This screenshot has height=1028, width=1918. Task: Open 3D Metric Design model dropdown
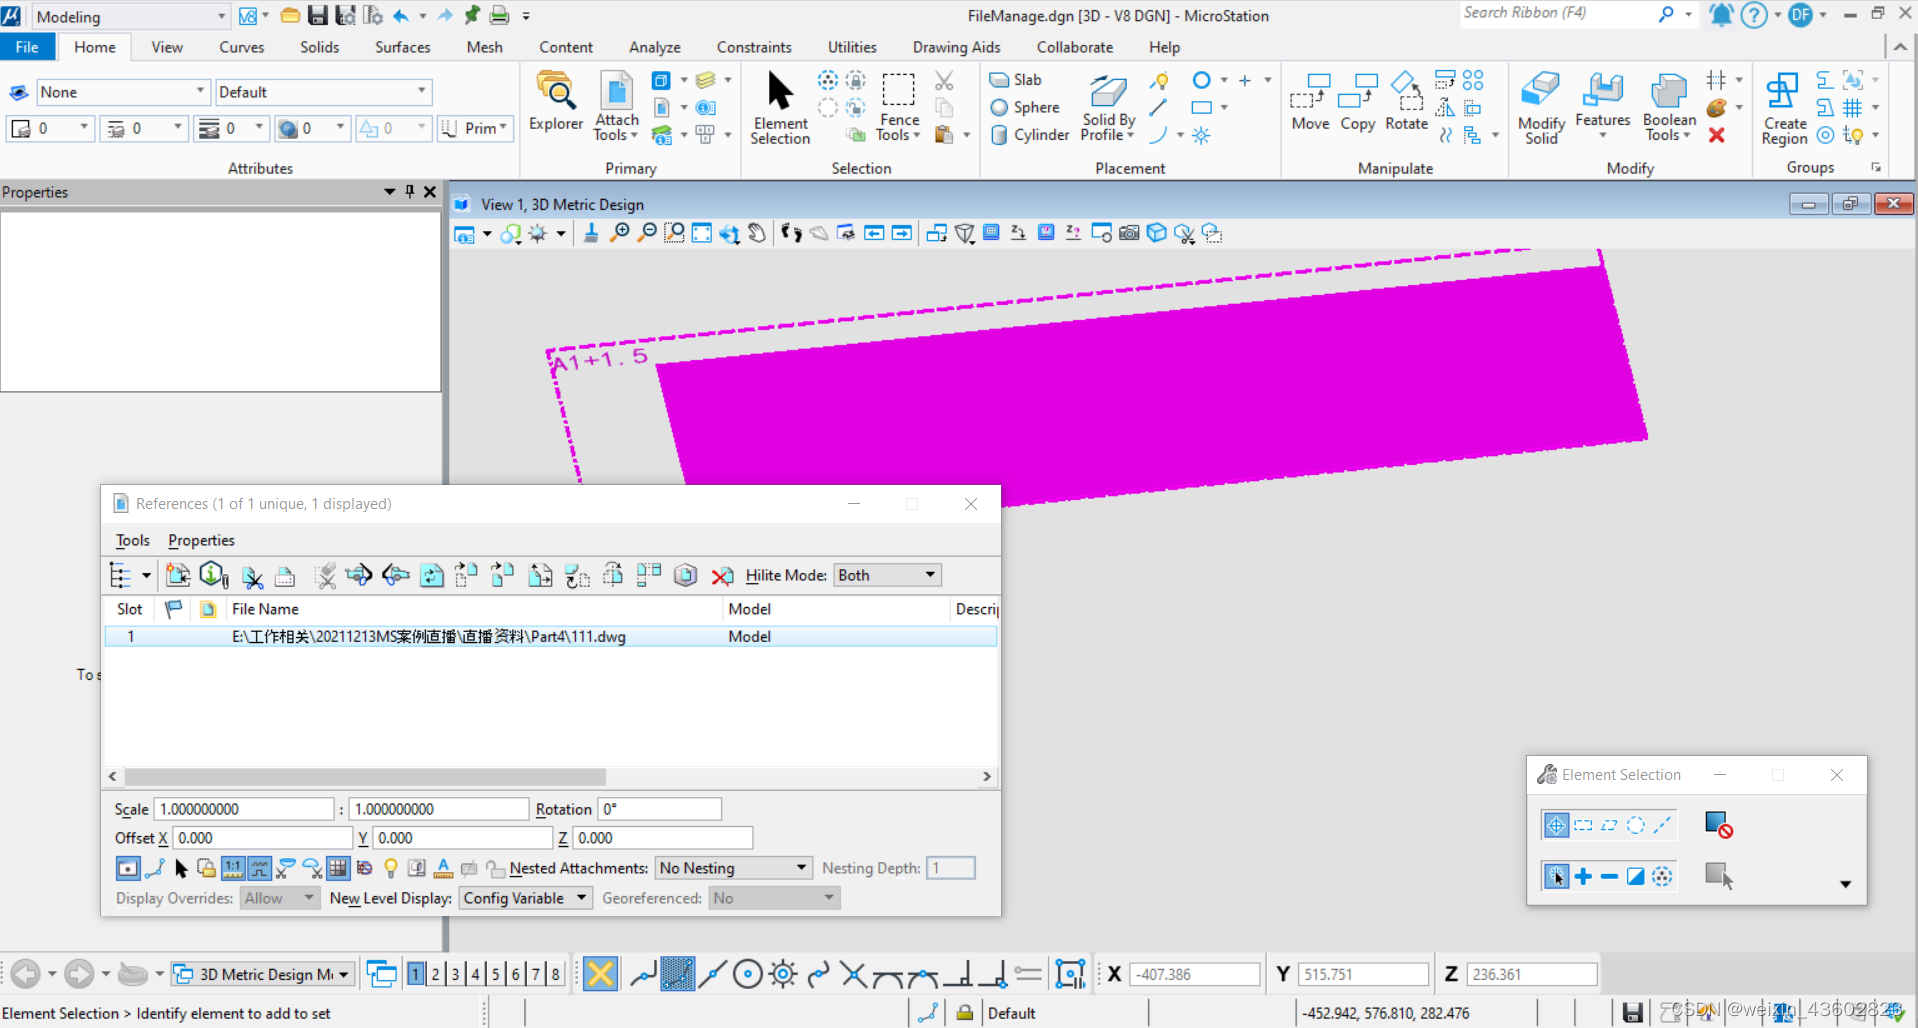point(264,974)
